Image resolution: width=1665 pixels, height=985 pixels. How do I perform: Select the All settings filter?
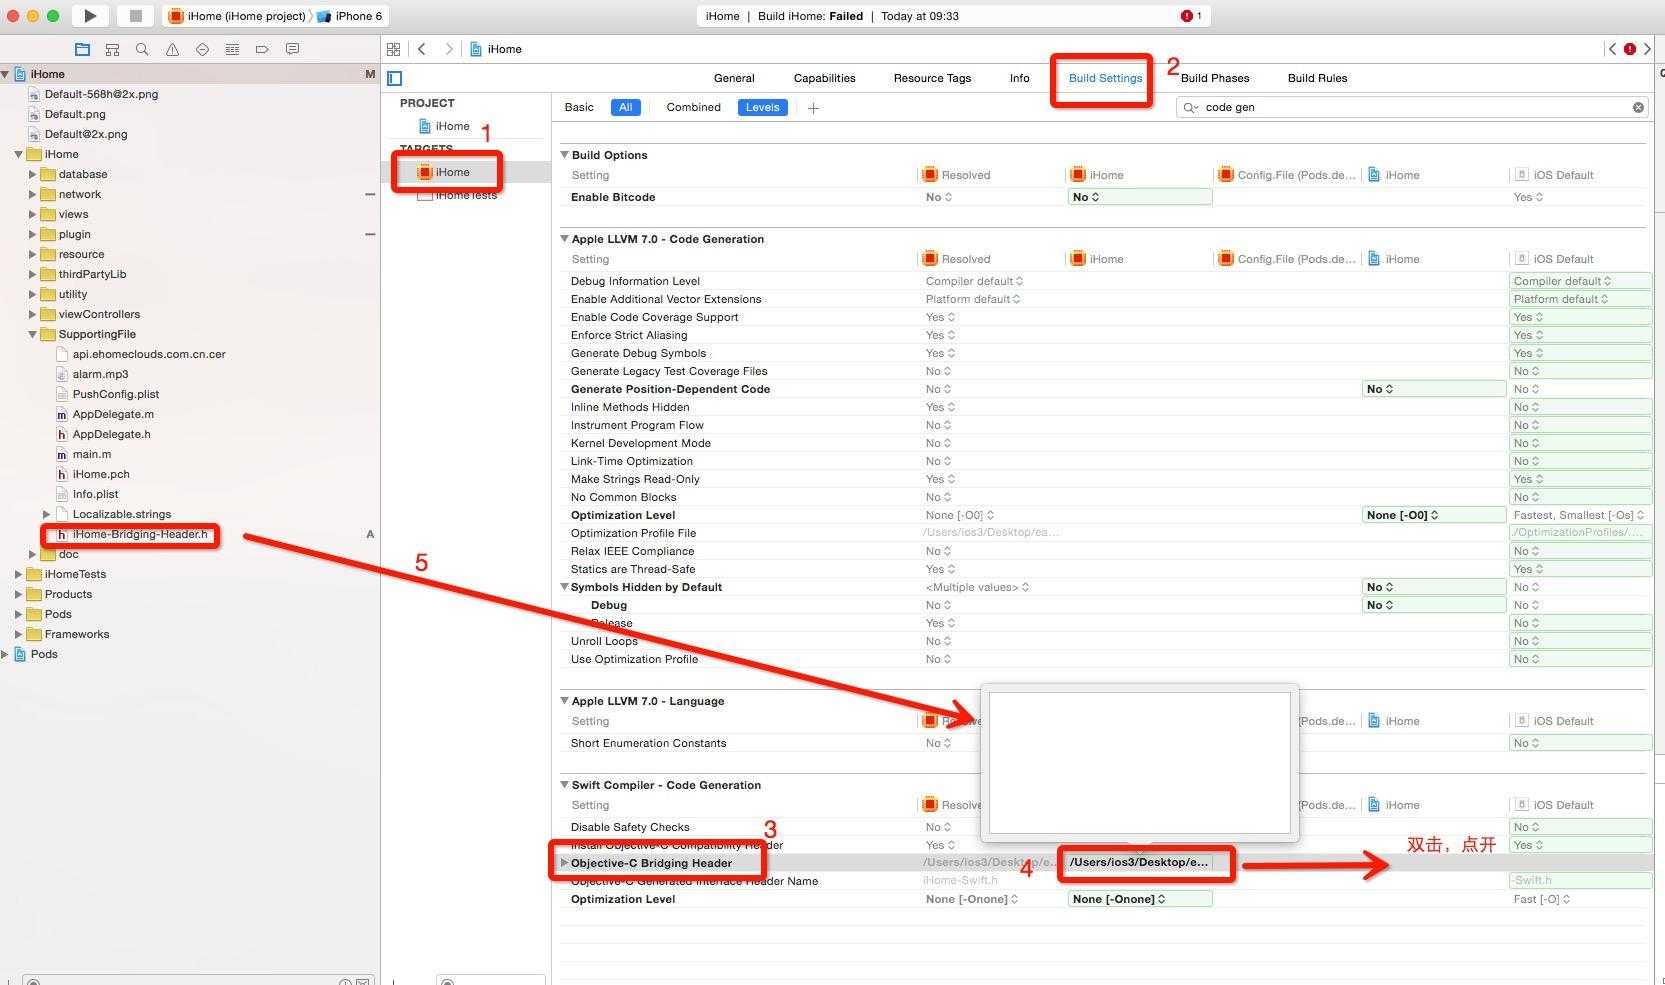pyautogui.click(x=625, y=107)
